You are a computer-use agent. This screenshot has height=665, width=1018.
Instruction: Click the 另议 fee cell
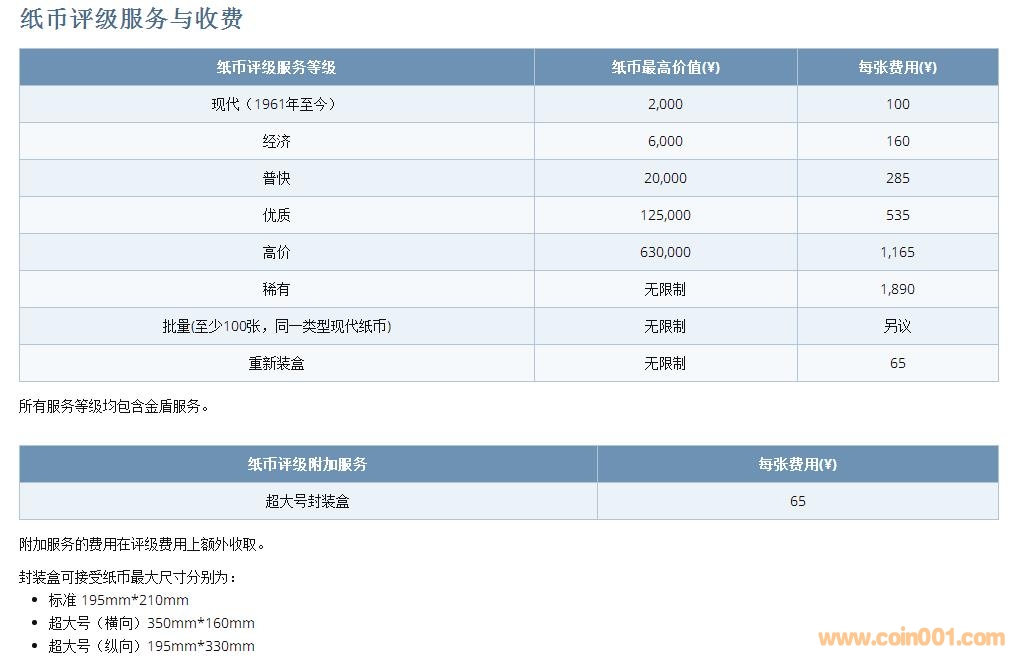click(x=897, y=326)
